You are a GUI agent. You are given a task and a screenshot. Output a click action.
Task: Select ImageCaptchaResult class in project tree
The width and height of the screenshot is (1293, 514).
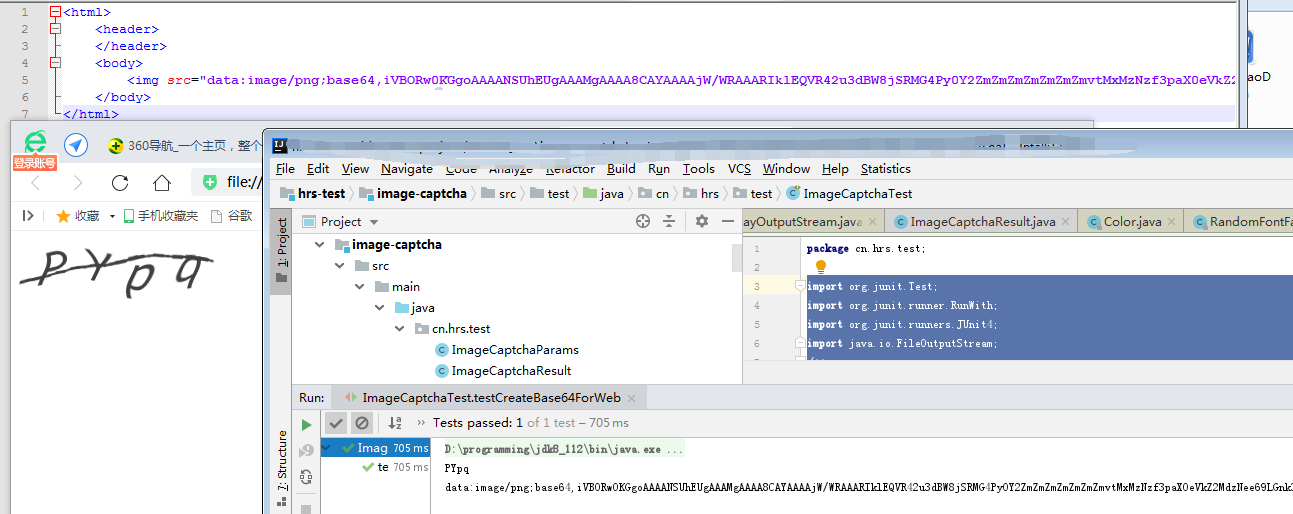click(x=503, y=371)
